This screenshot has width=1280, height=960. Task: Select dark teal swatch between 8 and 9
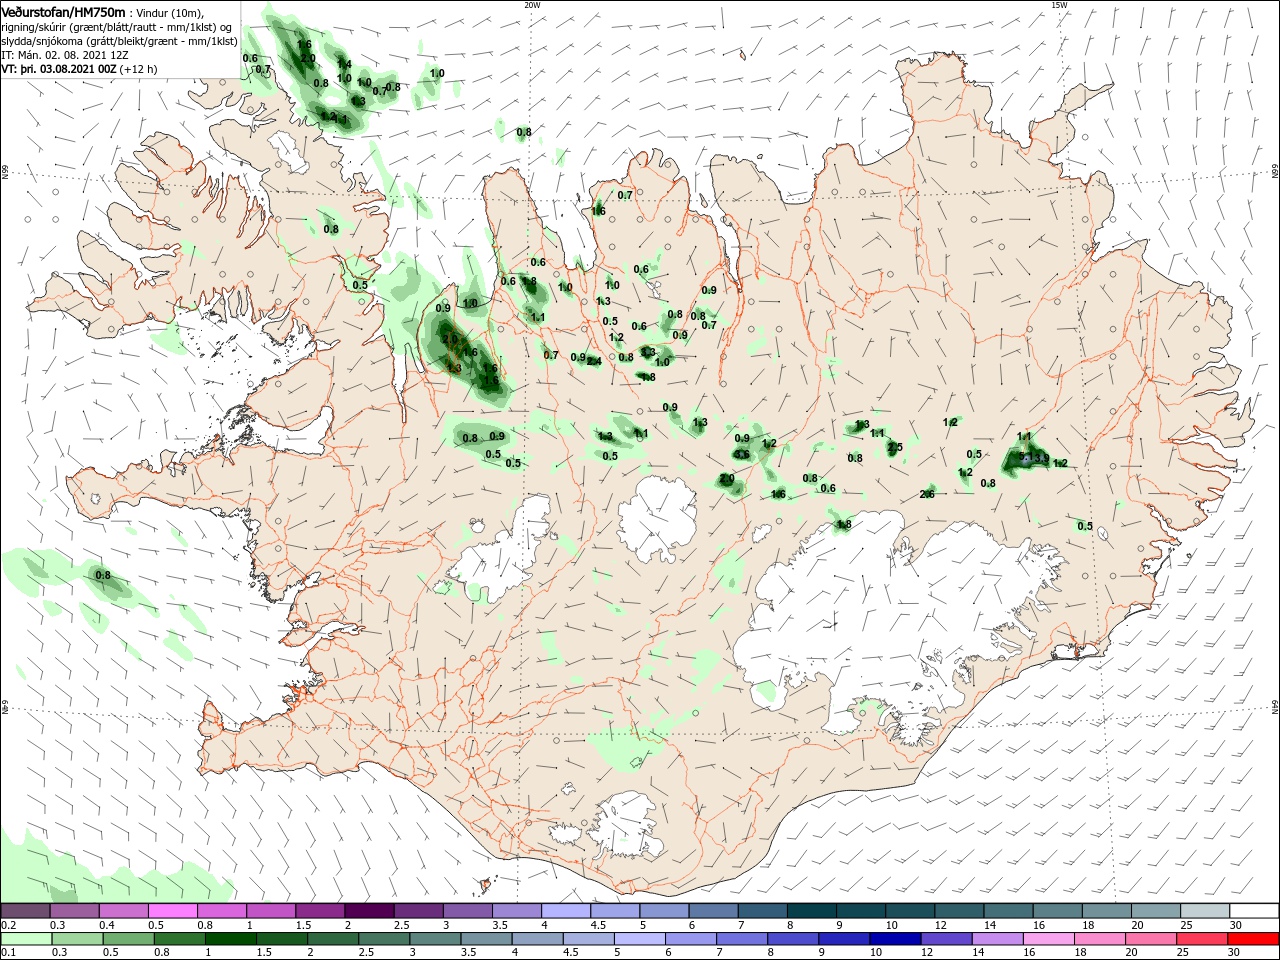pos(812,911)
